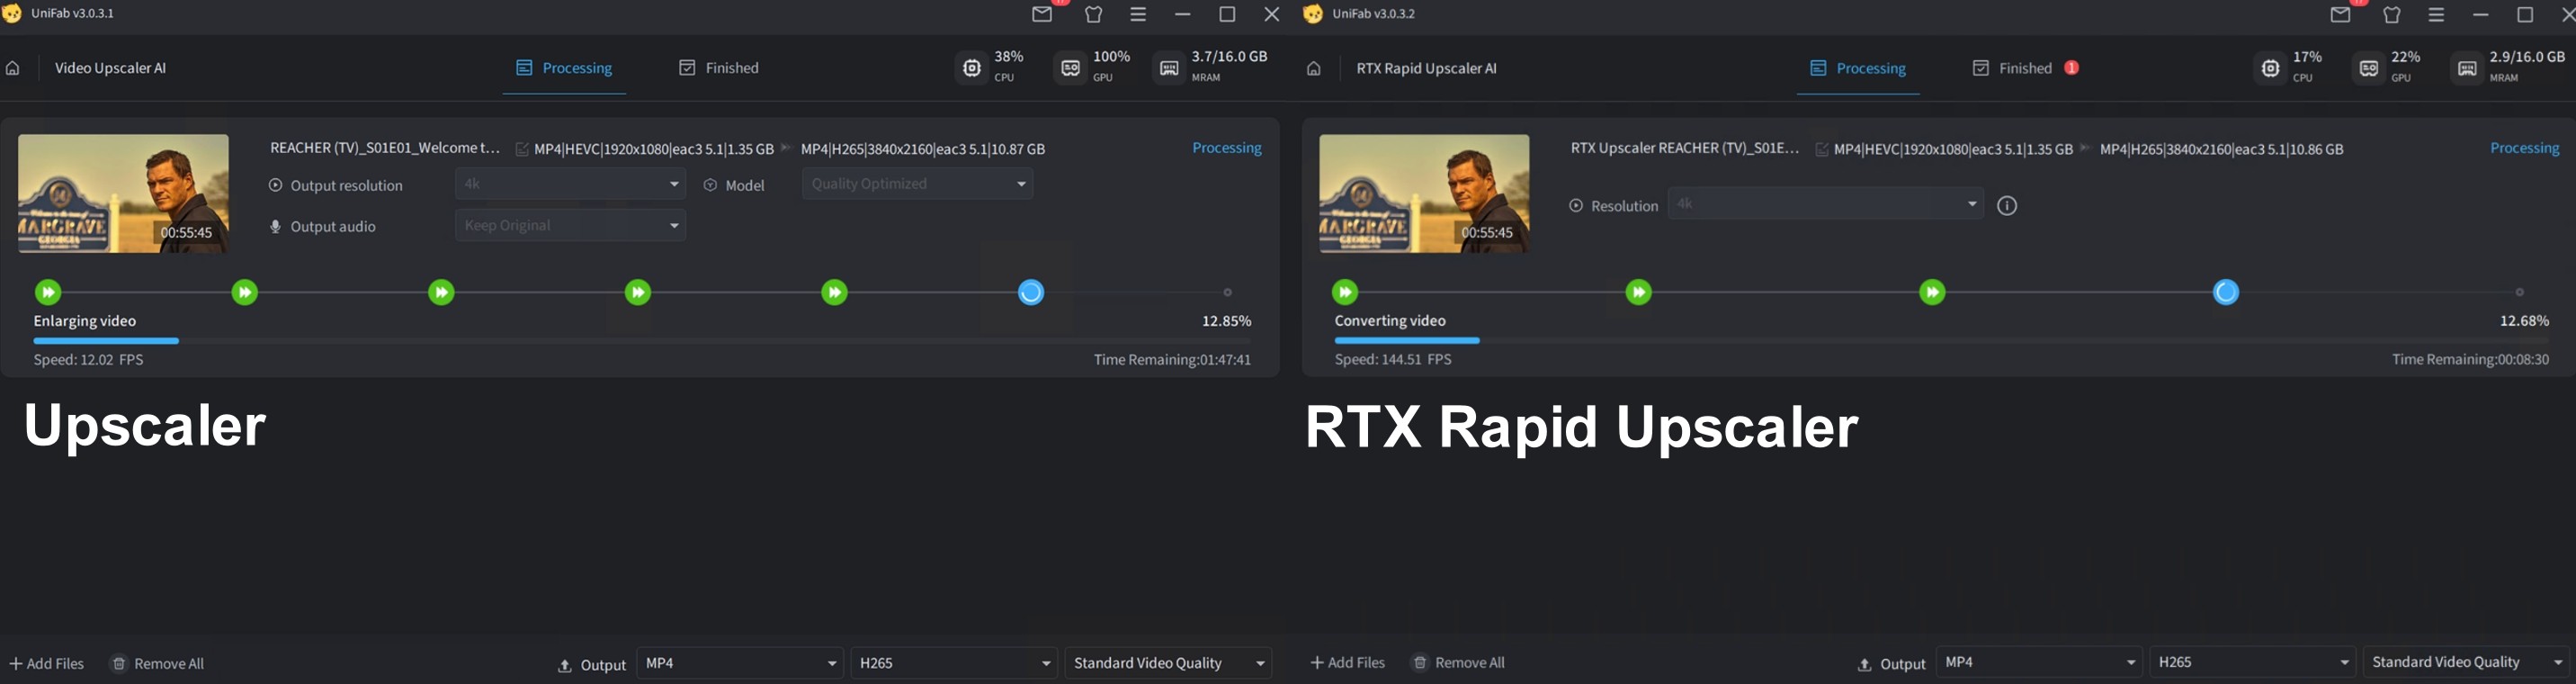This screenshot has width=2576, height=684.
Task: Click video thumbnail in RTX Rapid Upscaler task
Action: pyautogui.click(x=1424, y=193)
